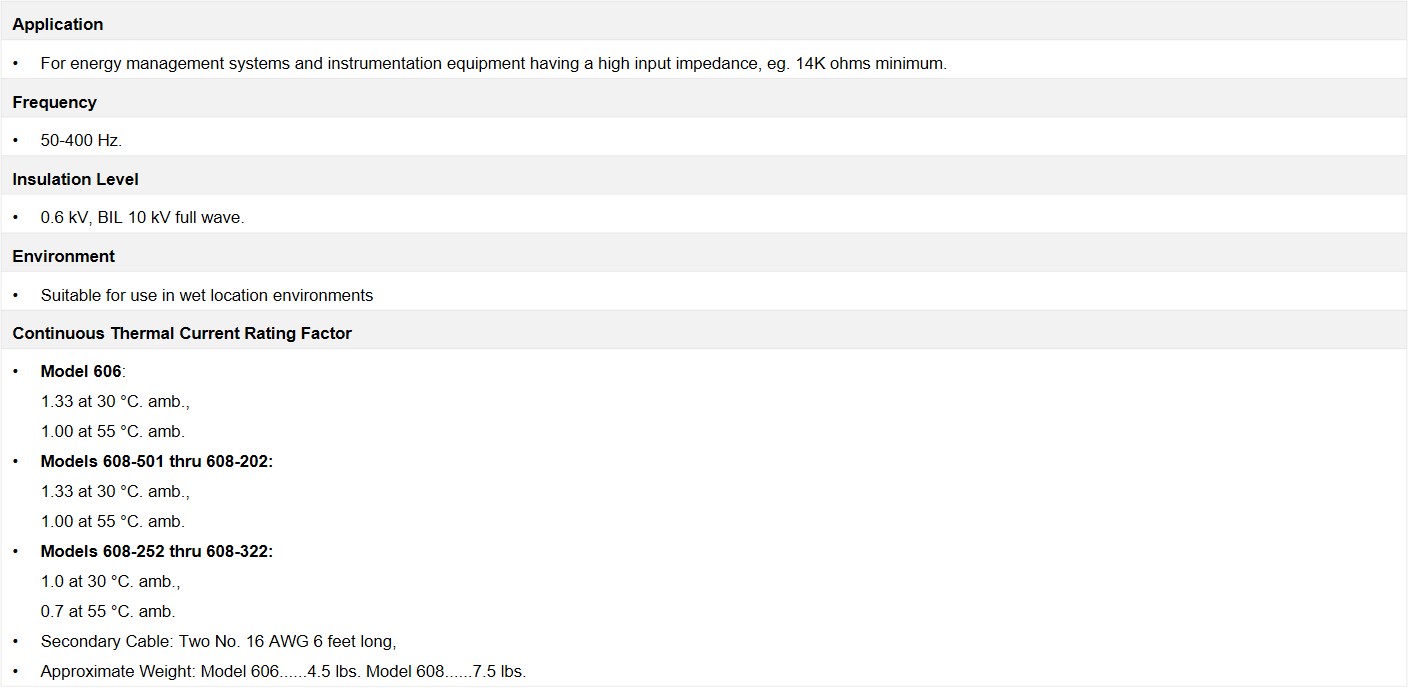Screen dimensions: 1408x692
Task: Click the 0.6 kV BIL insulation text
Action: tap(142, 218)
